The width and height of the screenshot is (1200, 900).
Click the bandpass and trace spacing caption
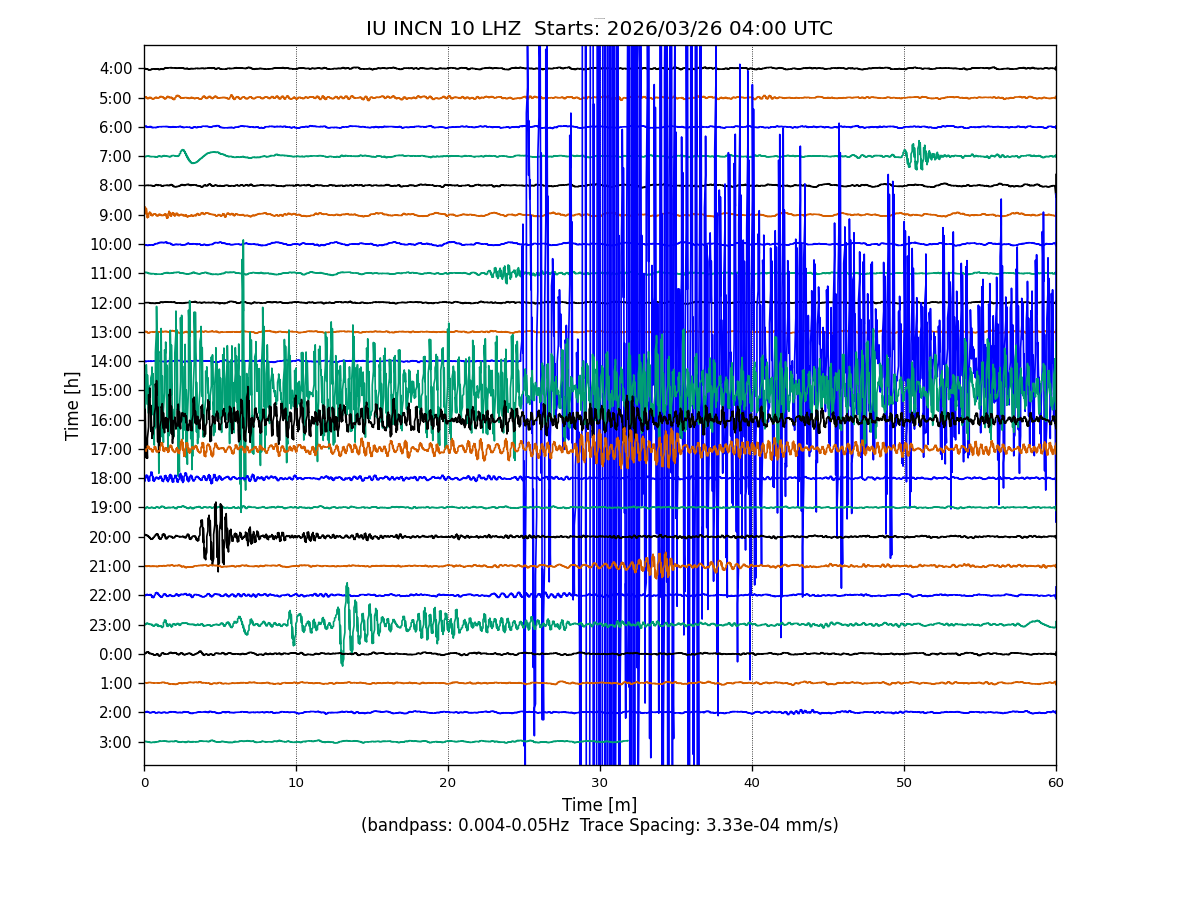tap(599, 826)
